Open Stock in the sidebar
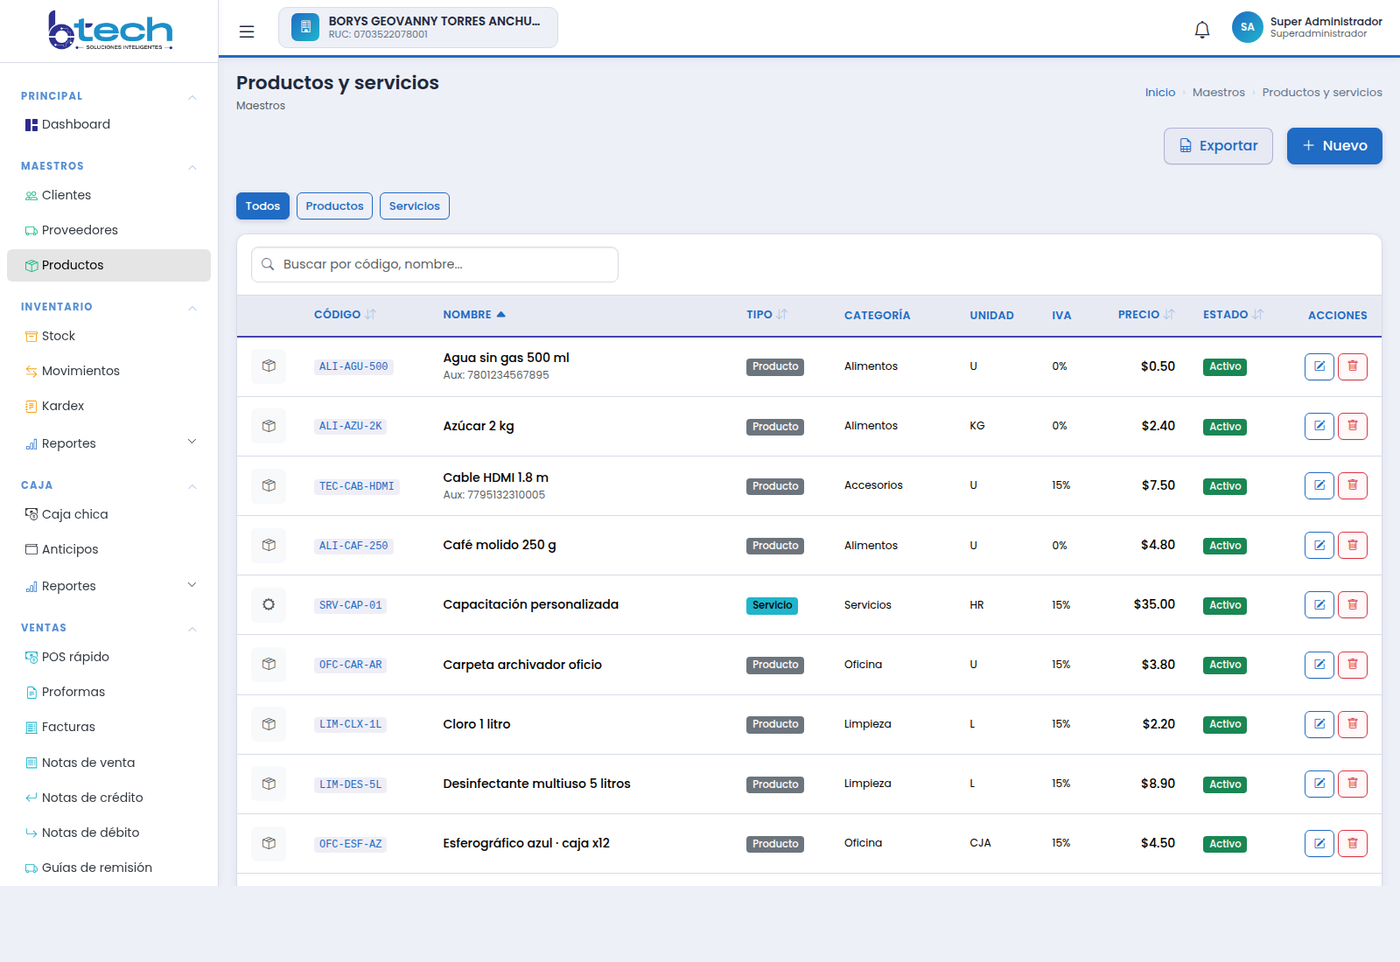This screenshot has width=1400, height=962. 109,336
